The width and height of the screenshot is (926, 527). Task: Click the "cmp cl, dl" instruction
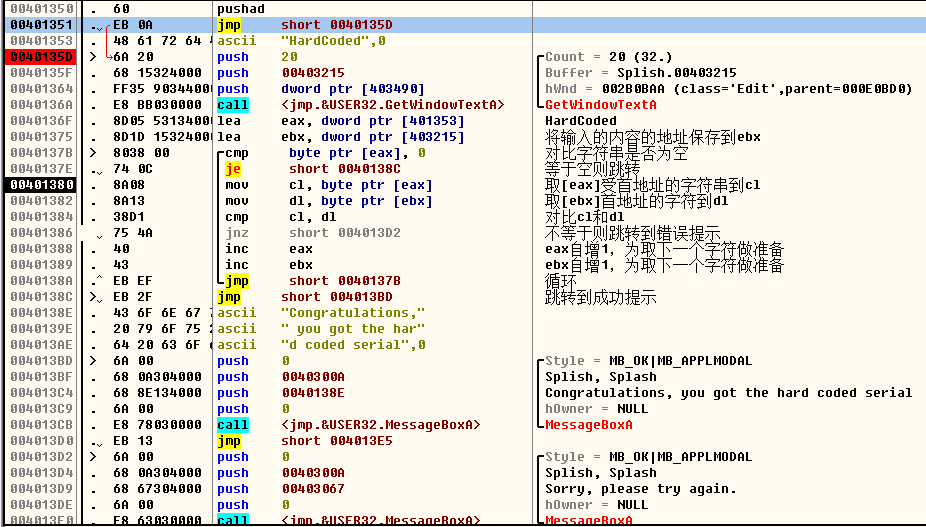click(x=281, y=217)
